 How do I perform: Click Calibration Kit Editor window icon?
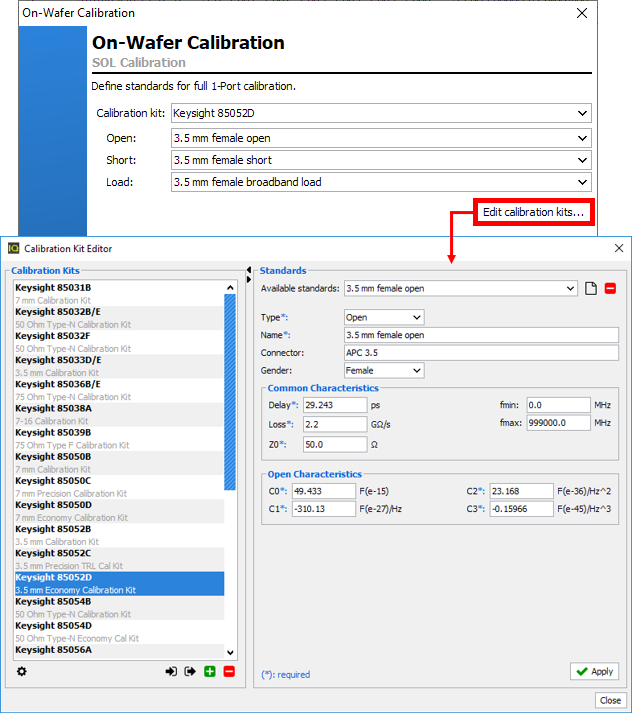pyautogui.click(x=14, y=248)
